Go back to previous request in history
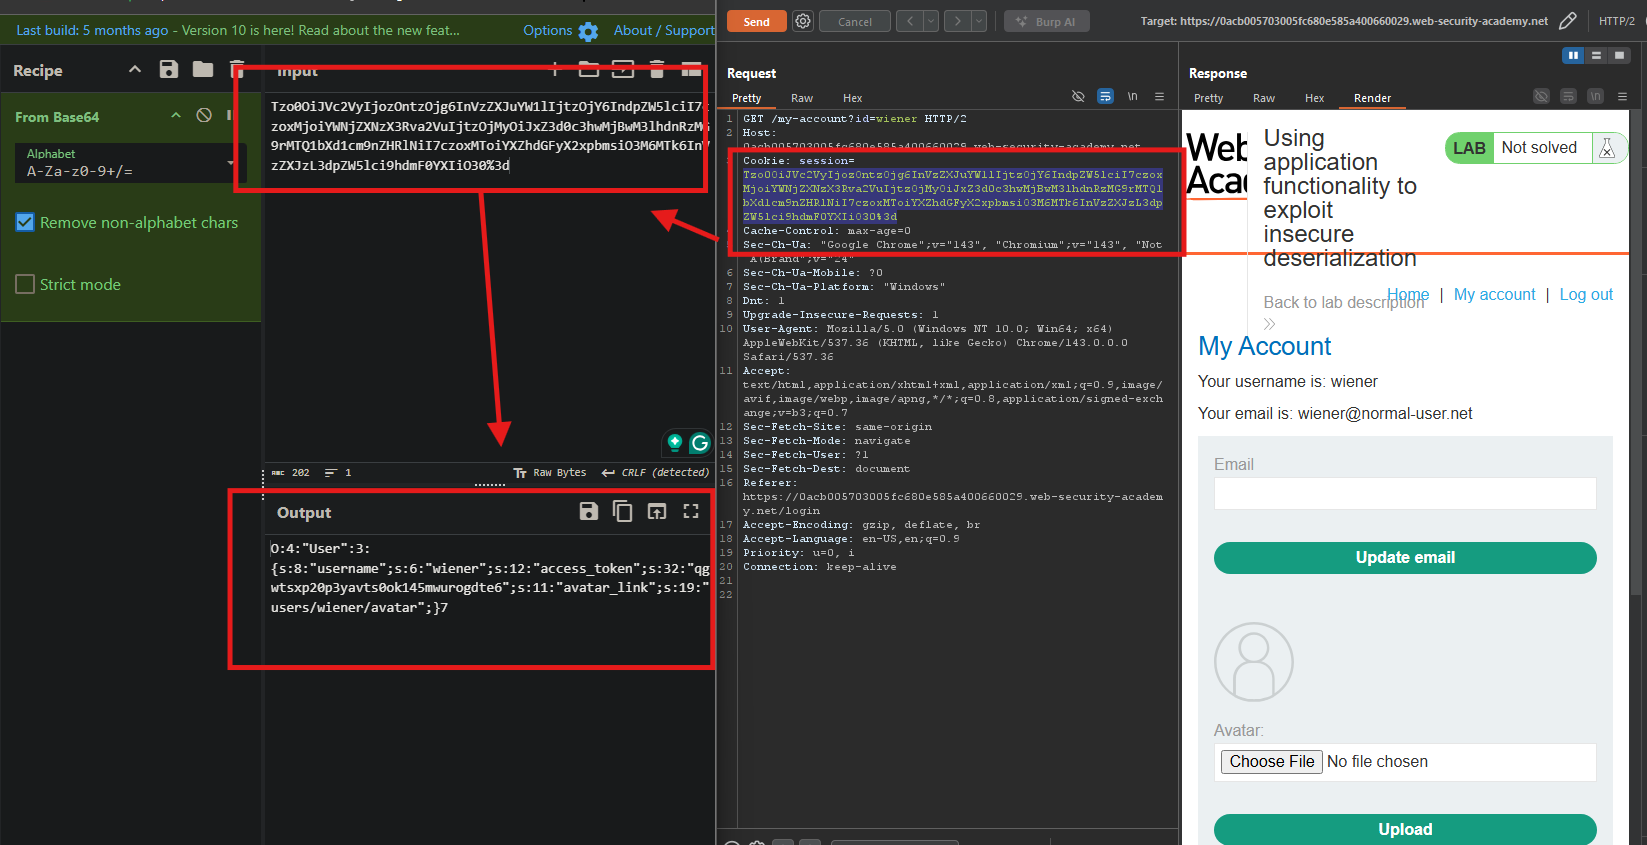 pyautogui.click(x=910, y=21)
